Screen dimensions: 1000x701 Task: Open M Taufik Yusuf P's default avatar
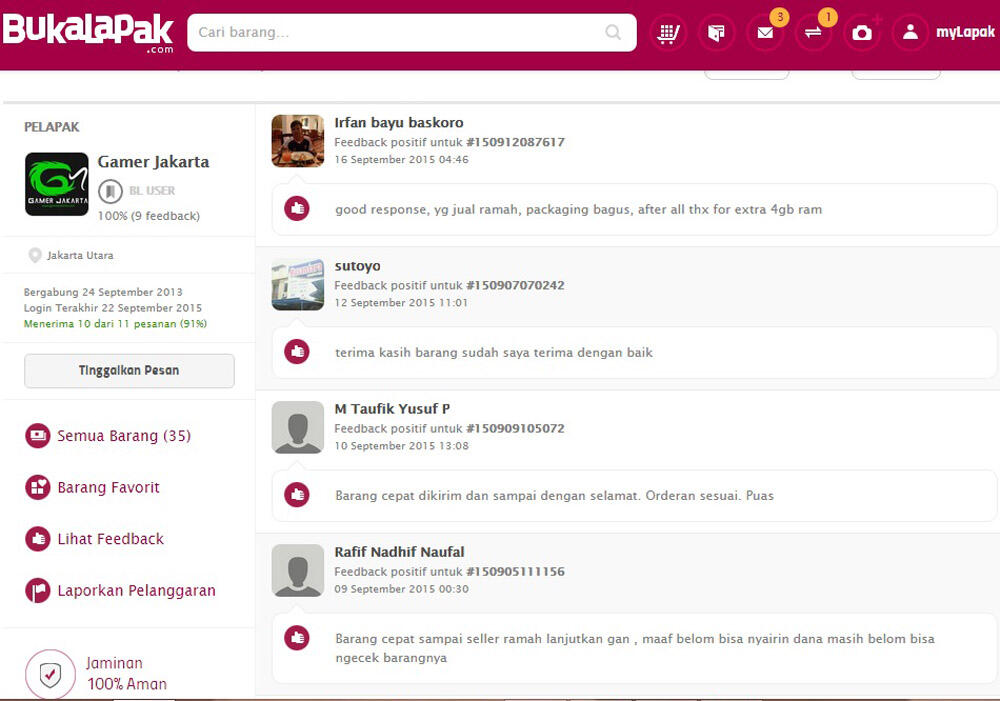coord(298,427)
